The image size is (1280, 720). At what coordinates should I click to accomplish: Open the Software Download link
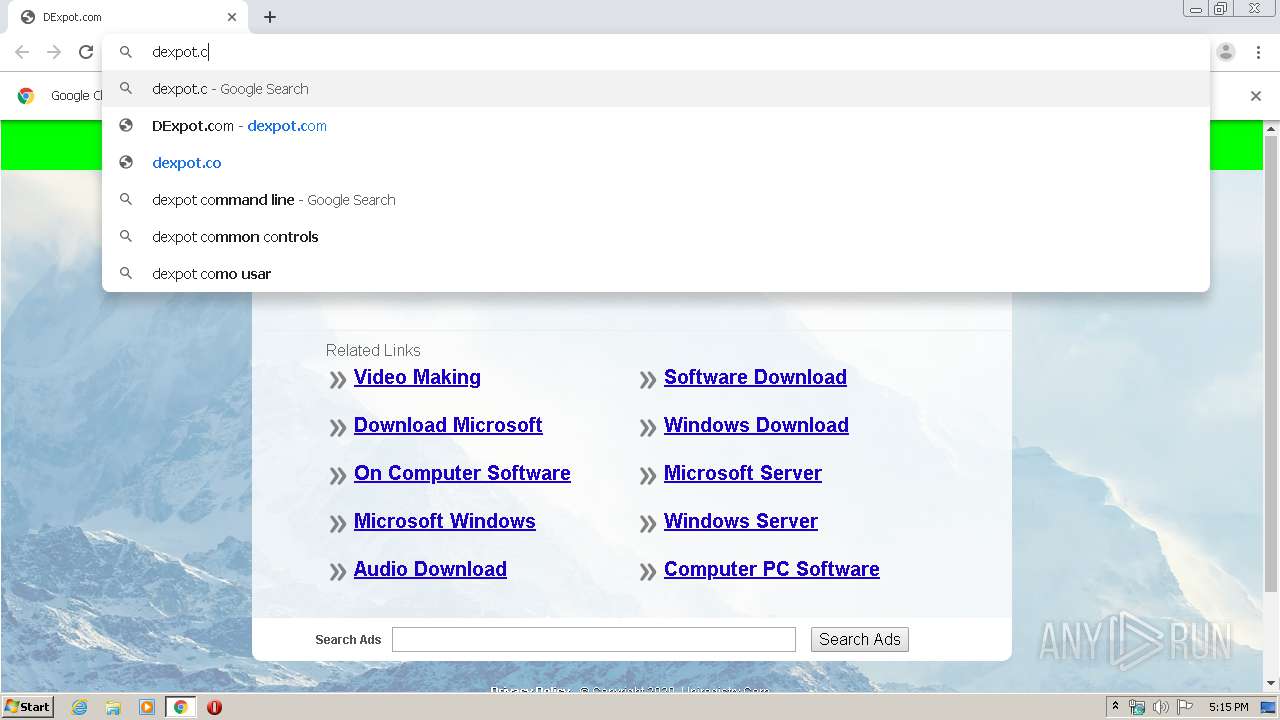[755, 377]
